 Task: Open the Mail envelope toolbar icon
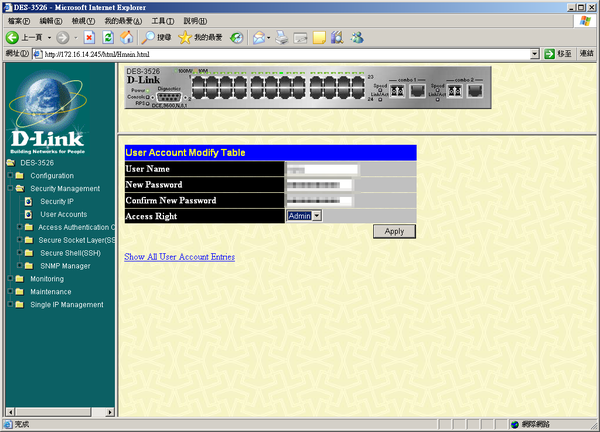[259, 37]
